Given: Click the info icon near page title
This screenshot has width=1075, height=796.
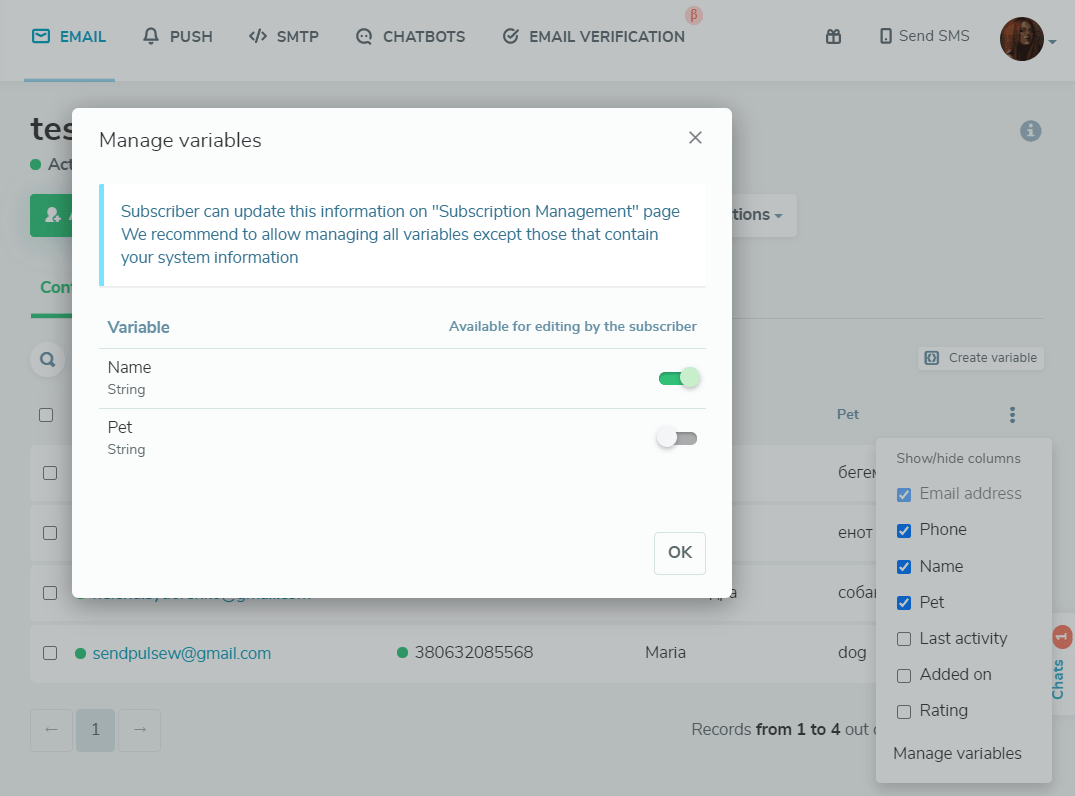Looking at the screenshot, I should click(x=1031, y=131).
